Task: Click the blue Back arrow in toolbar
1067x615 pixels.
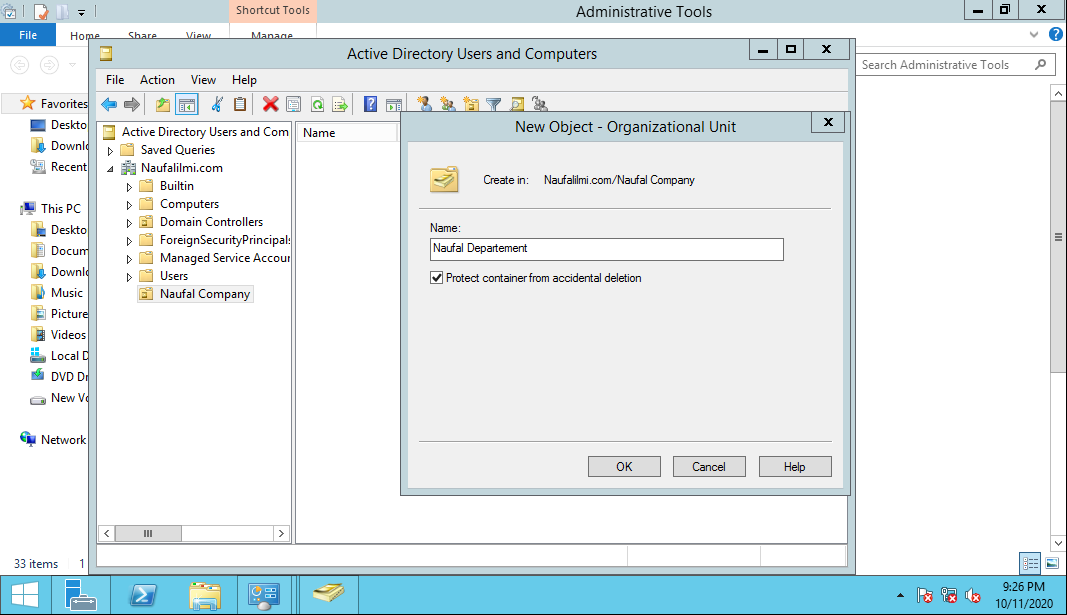Action: click(x=109, y=104)
